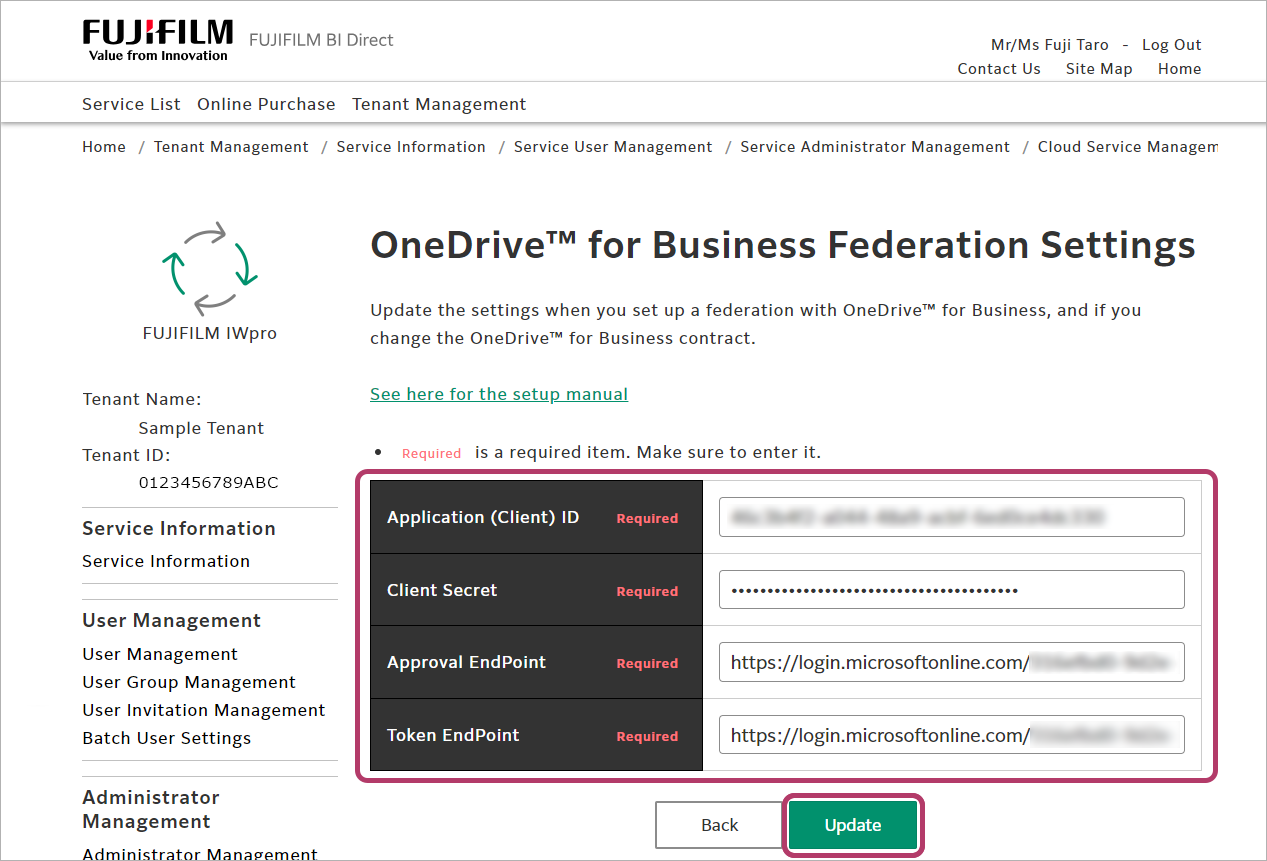Click the FUJIFILM IWpro arrows icon

(x=210, y=268)
